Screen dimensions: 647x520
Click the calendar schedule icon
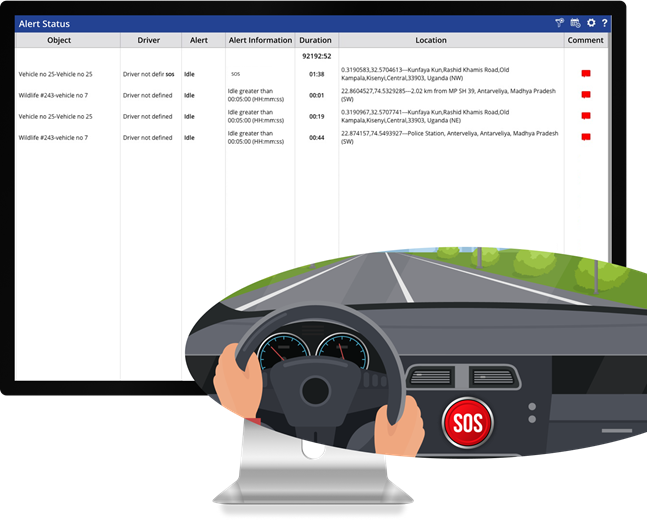pyautogui.click(x=576, y=23)
